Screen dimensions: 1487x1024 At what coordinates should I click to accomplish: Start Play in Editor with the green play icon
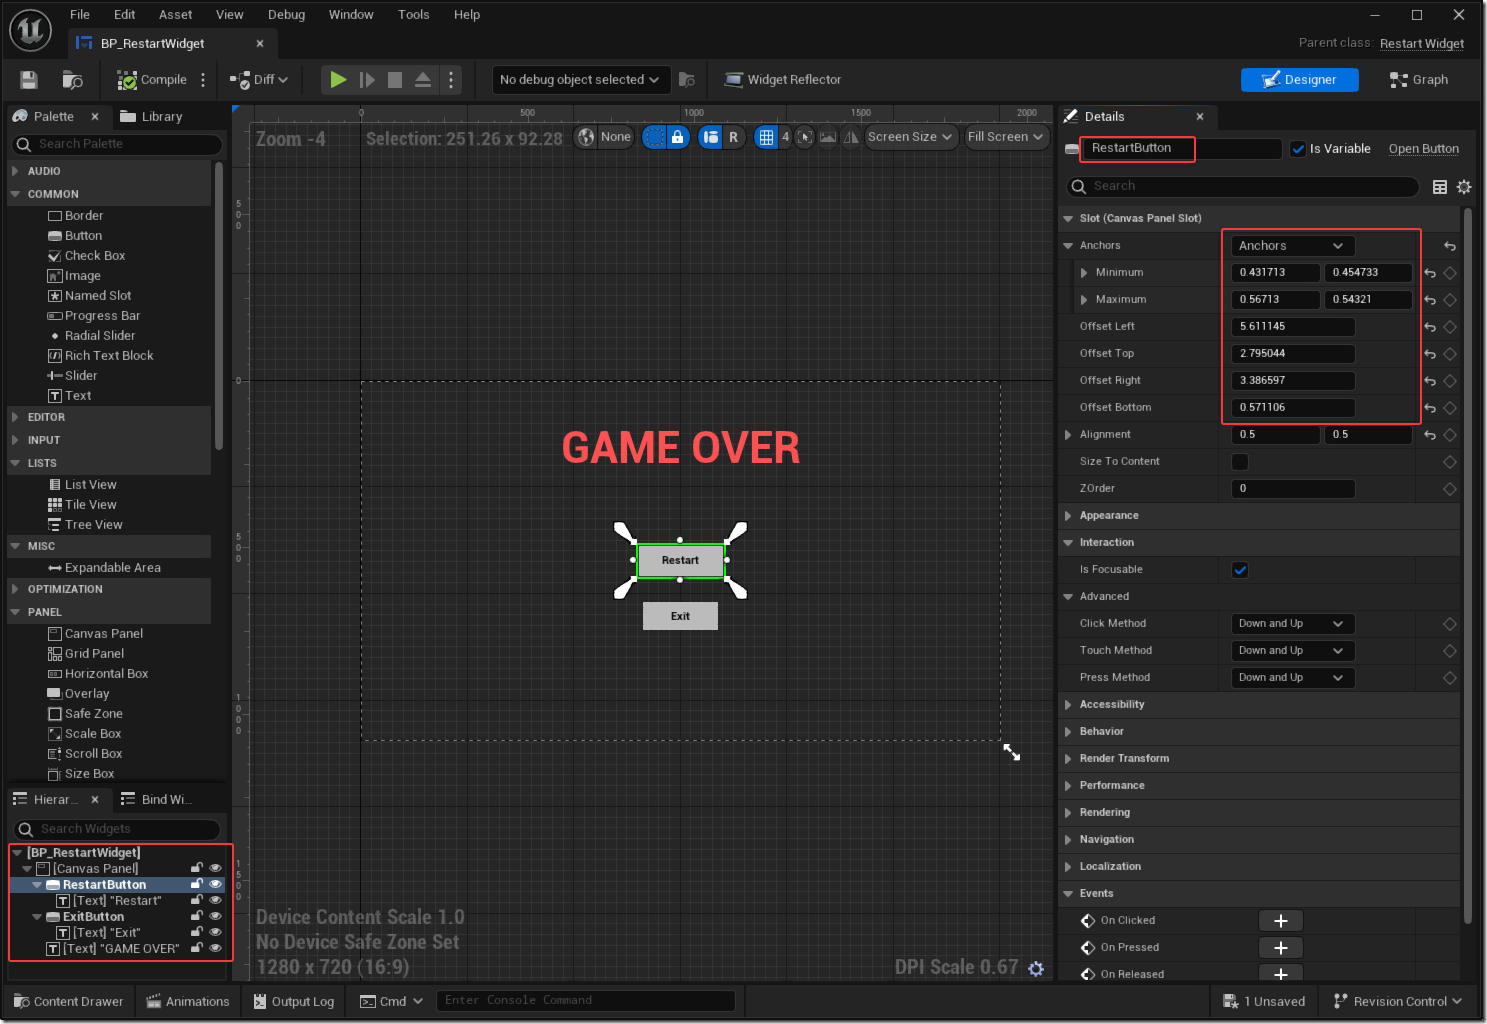click(338, 80)
